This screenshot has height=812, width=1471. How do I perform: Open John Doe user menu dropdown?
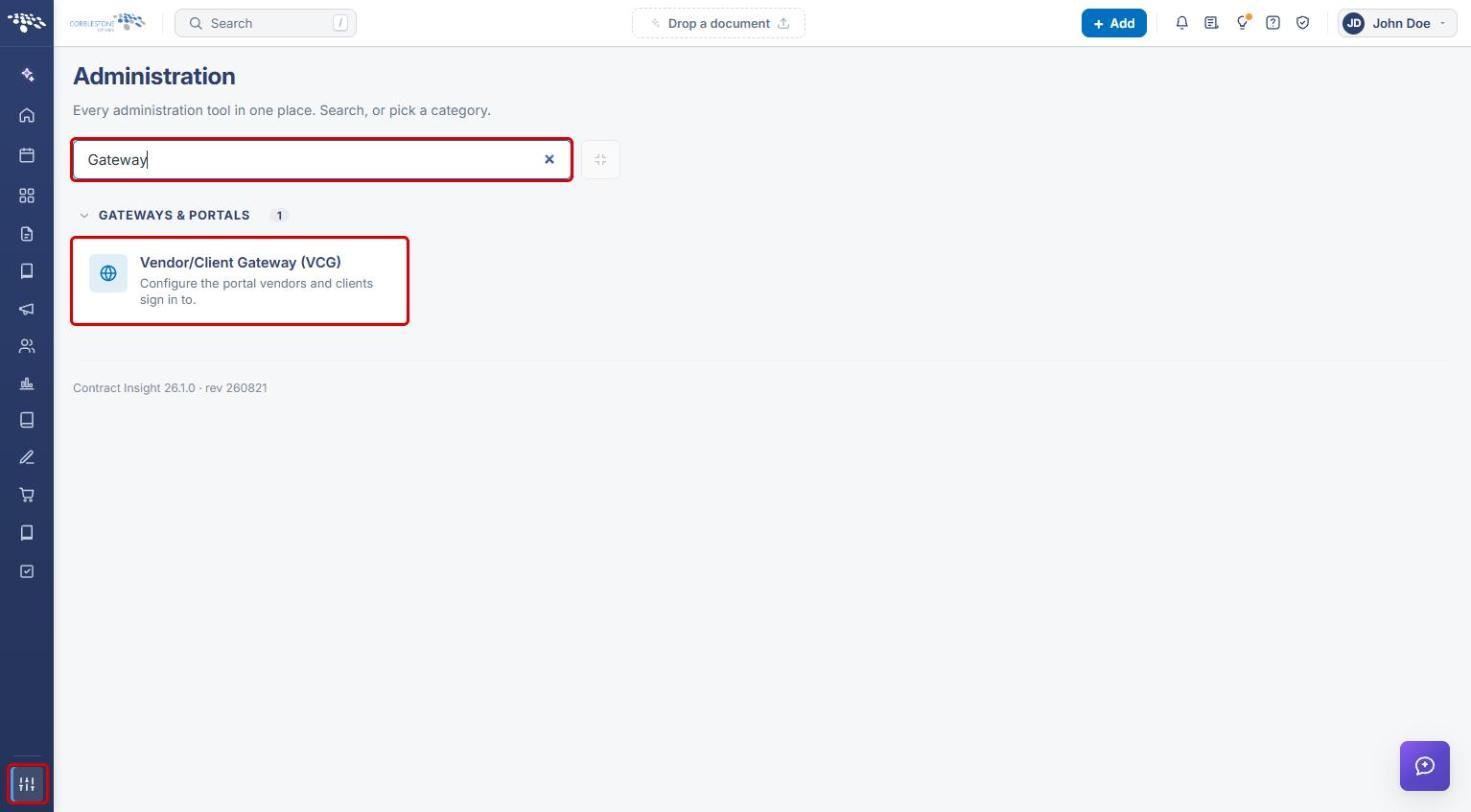pos(1397,23)
